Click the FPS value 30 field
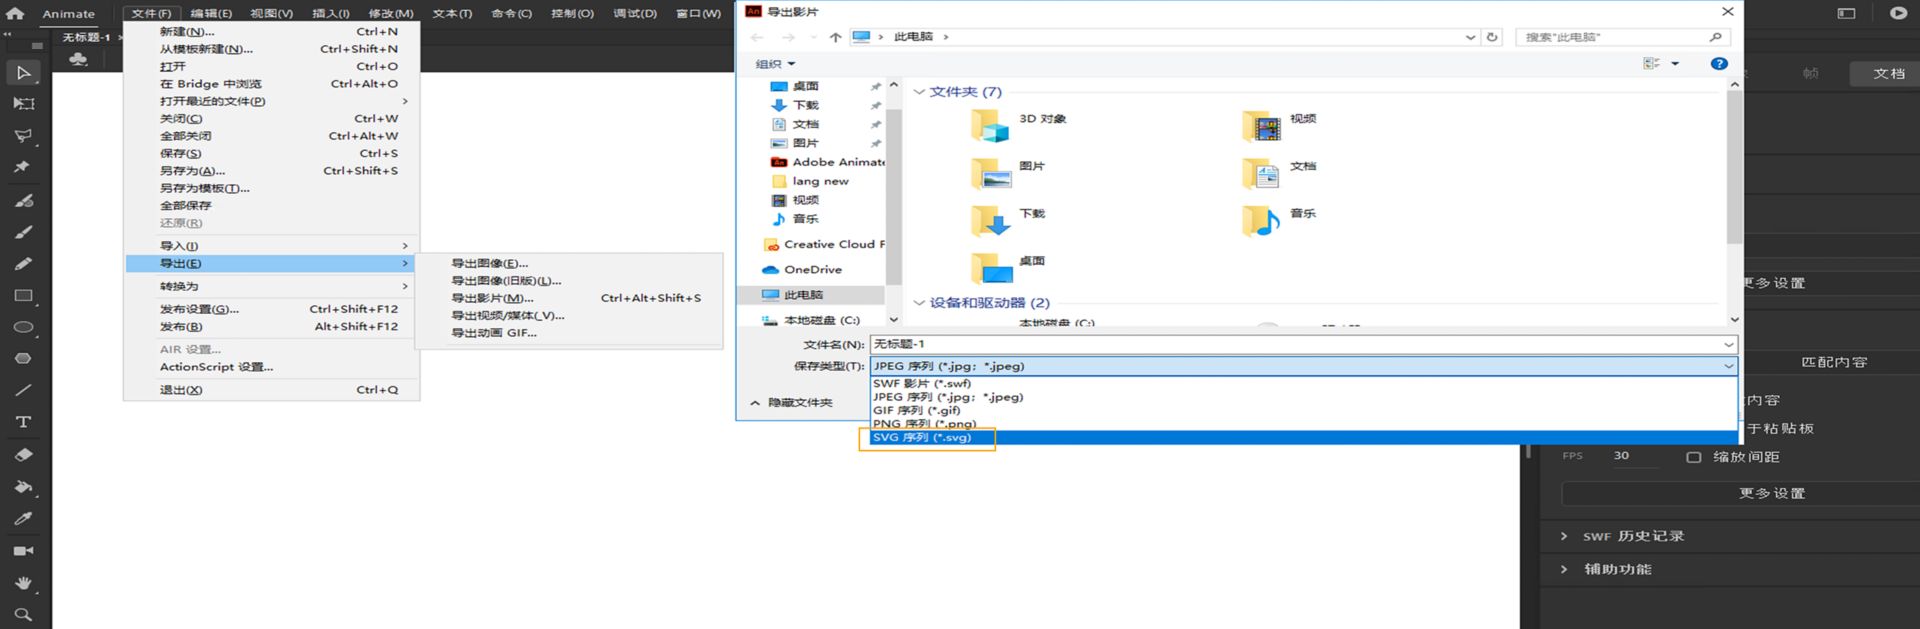 pos(1622,456)
